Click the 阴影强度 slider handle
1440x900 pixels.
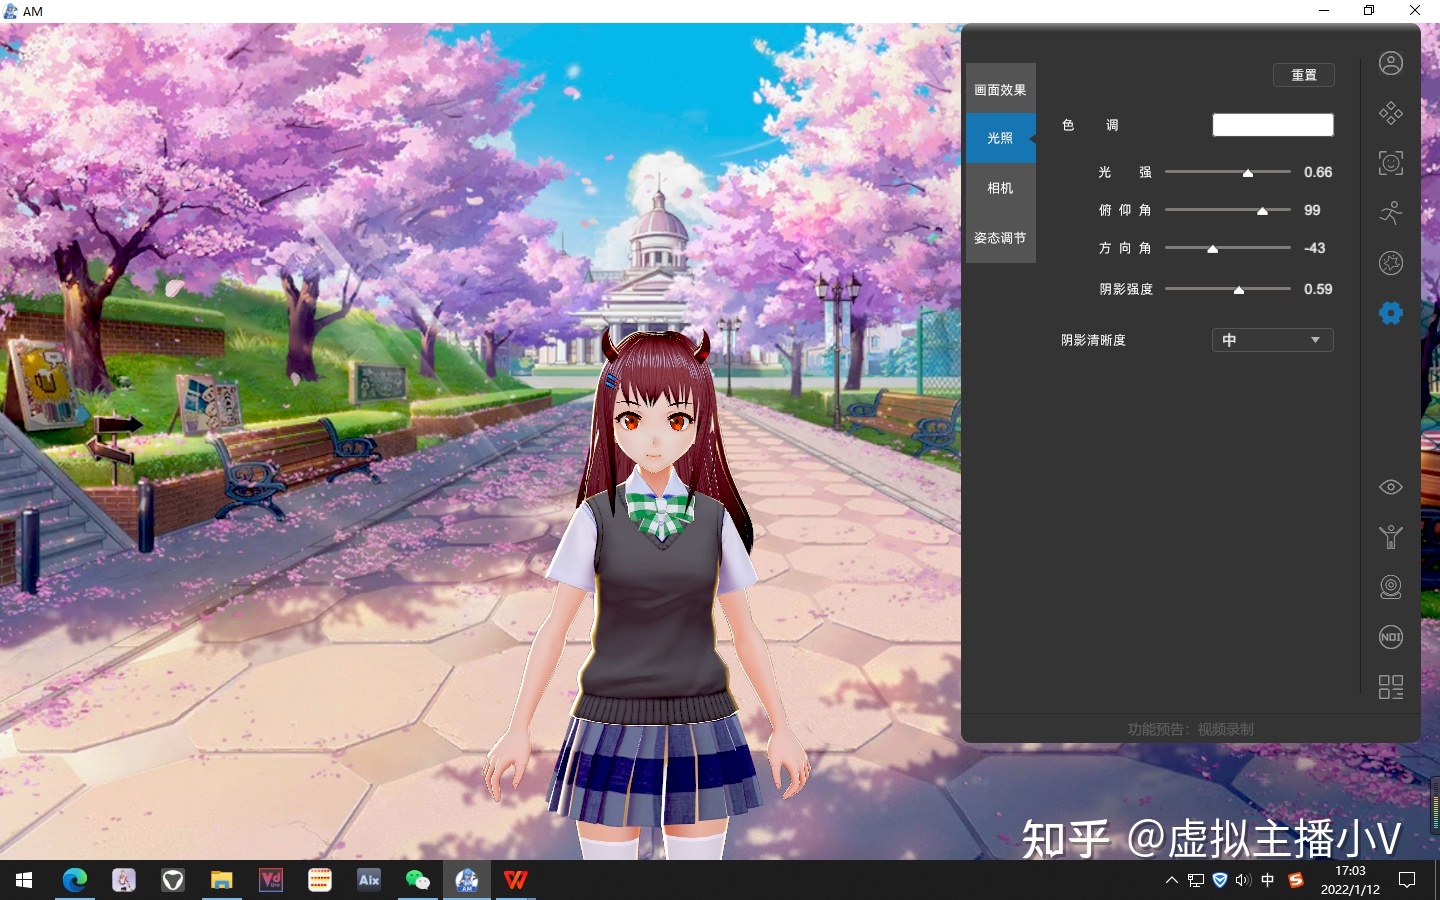(x=1238, y=290)
